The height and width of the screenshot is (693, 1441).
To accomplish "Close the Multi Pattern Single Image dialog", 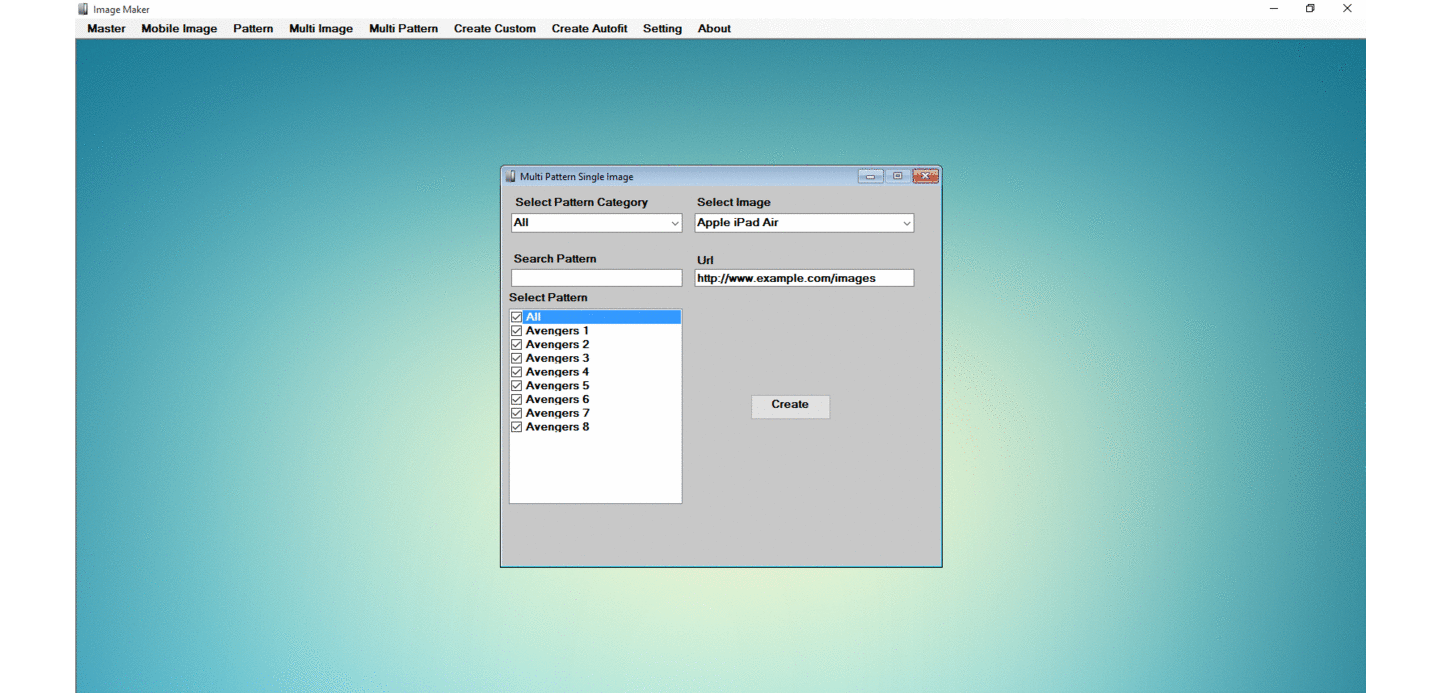I will [926, 177].
